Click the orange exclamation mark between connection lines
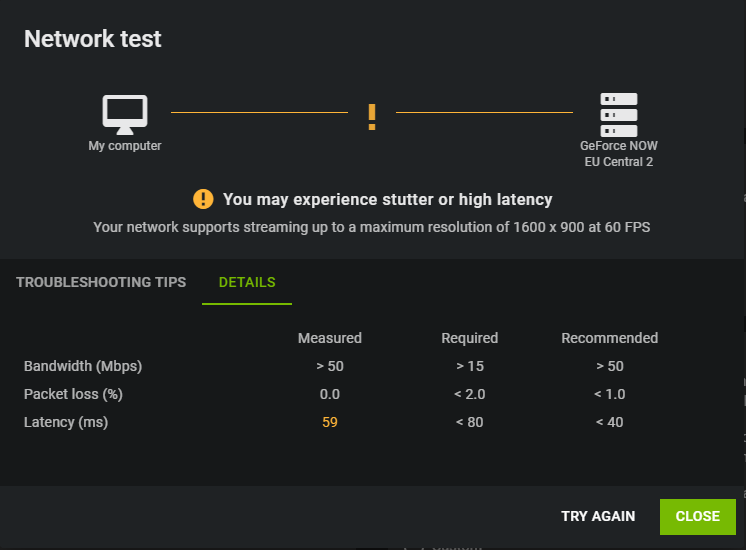This screenshot has height=550, width=746. [x=372, y=117]
